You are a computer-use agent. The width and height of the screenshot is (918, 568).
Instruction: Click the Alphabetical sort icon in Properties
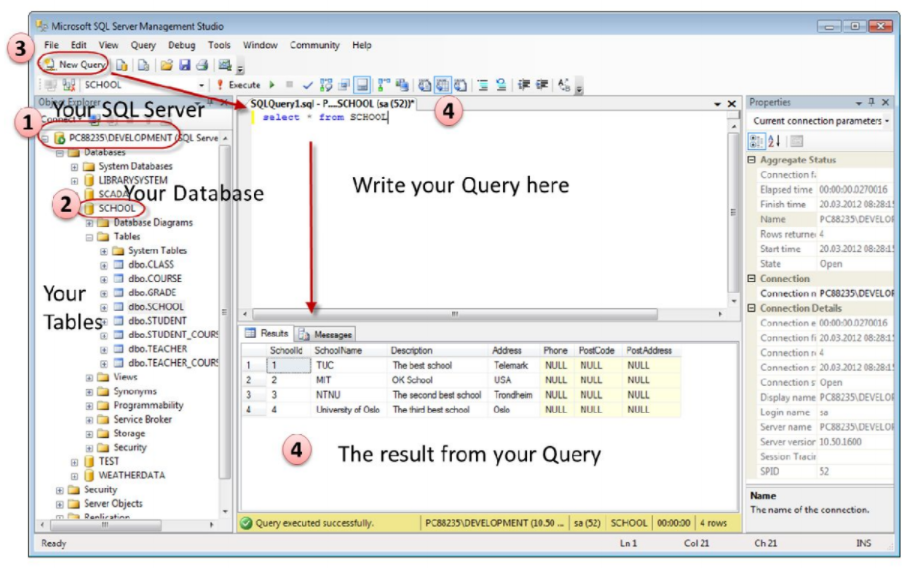[x=774, y=141]
